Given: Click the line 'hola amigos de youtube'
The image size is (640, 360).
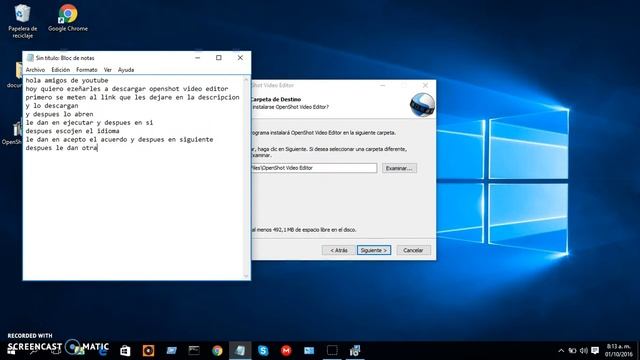Looking at the screenshot, I should [67, 80].
